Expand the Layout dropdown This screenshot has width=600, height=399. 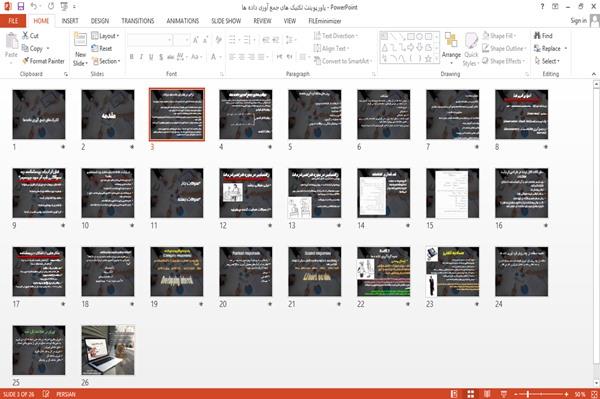(x=105, y=36)
